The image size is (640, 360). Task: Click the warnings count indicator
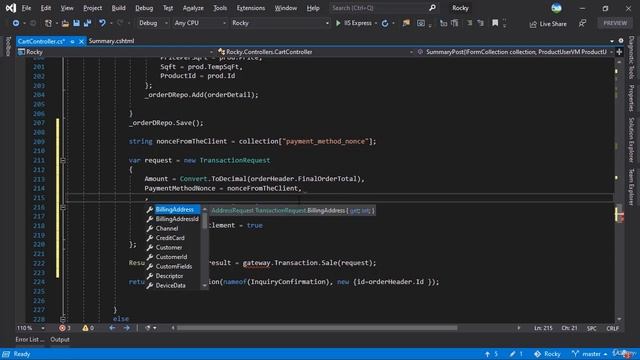(x=88, y=328)
